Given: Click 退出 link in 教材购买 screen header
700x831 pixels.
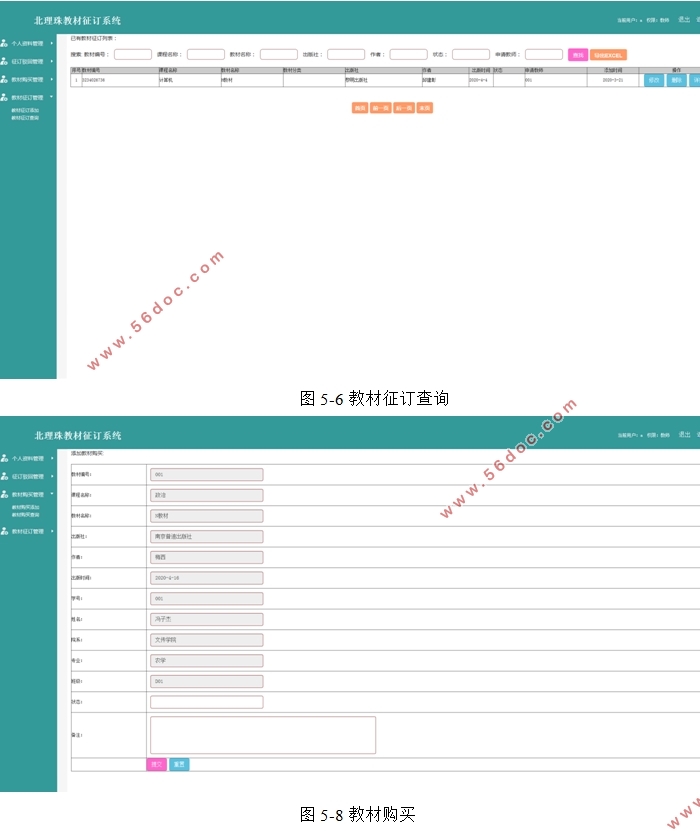Looking at the screenshot, I should (684, 435).
